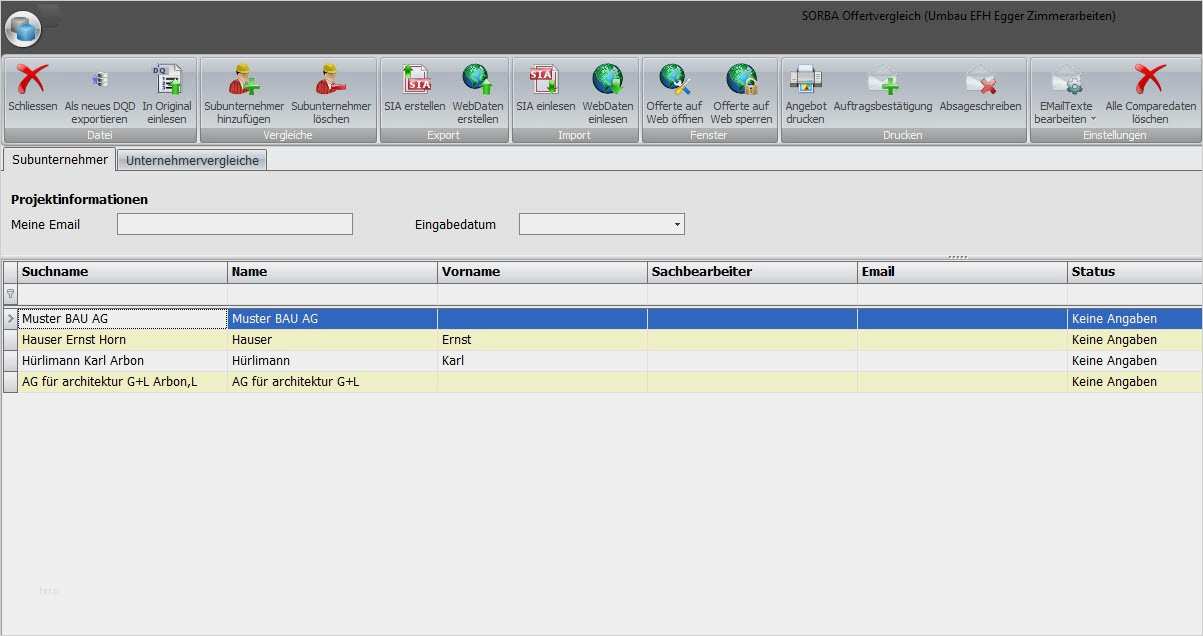
Task: Click the Vorname cell 'Karl'
Action: click(543, 360)
